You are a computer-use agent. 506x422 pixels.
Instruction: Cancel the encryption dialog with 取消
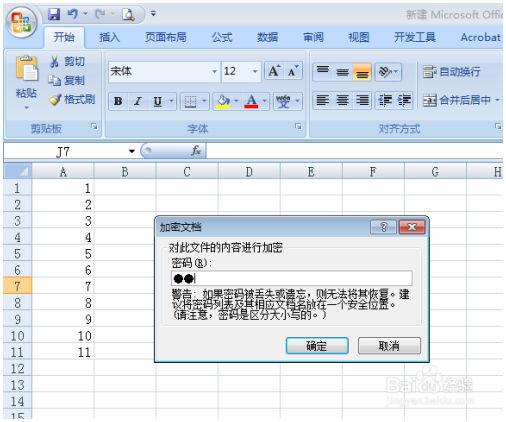click(x=389, y=346)
